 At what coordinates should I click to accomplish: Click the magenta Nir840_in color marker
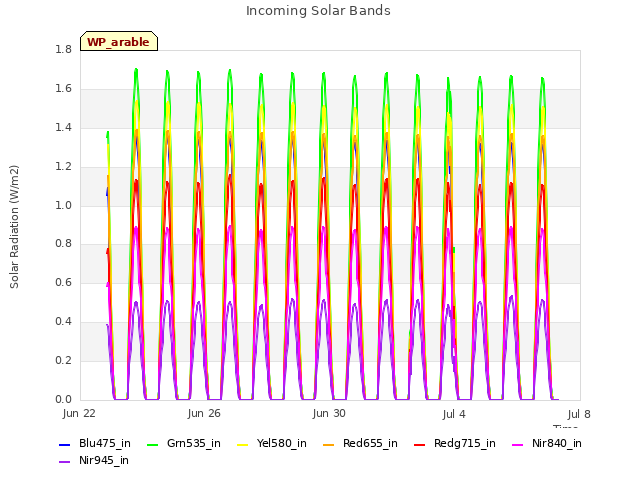[518, 444]
